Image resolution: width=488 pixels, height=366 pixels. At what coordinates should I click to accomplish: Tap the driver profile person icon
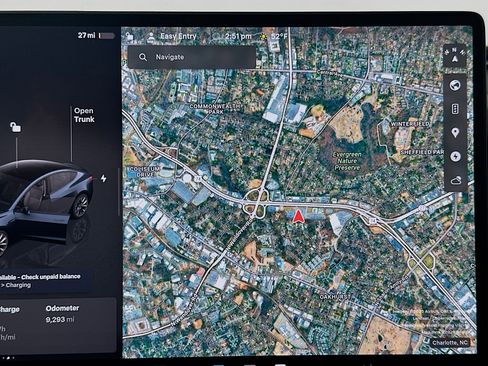click(x=151, y=37)
